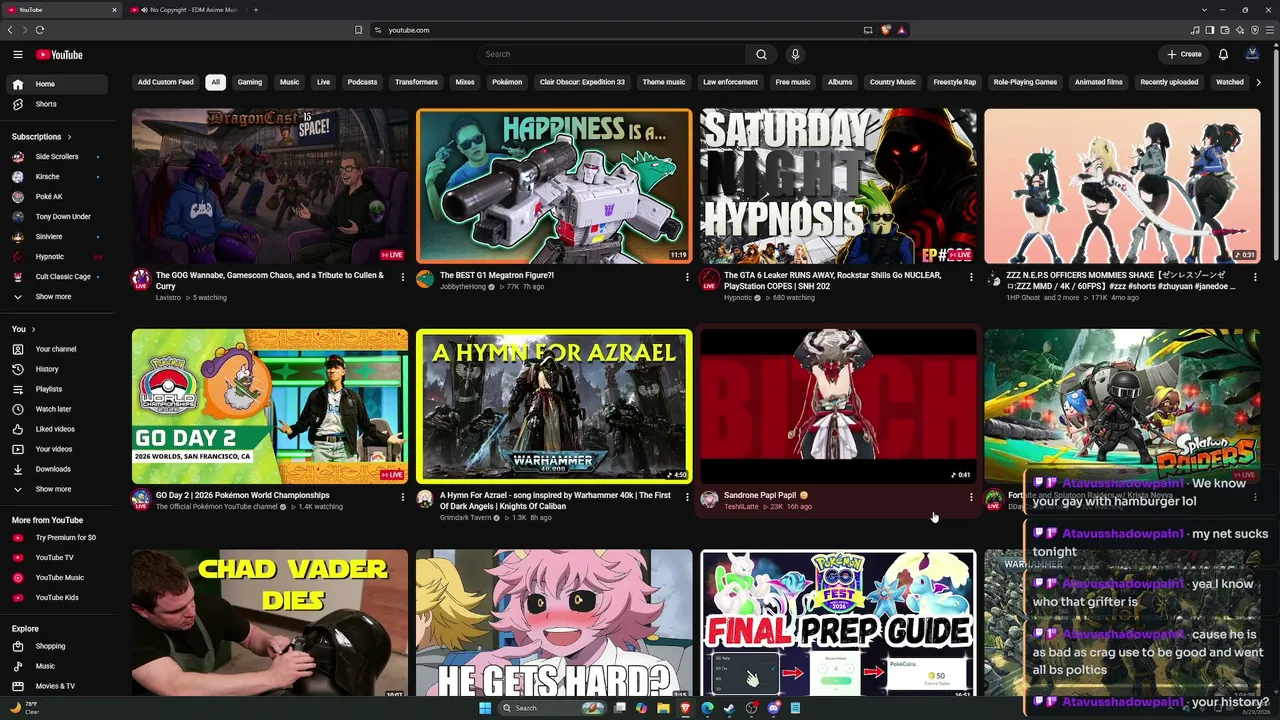Select the Pokémon filter chip
The width and height of the screenshot is (1280, 720).
pos(507,82)
